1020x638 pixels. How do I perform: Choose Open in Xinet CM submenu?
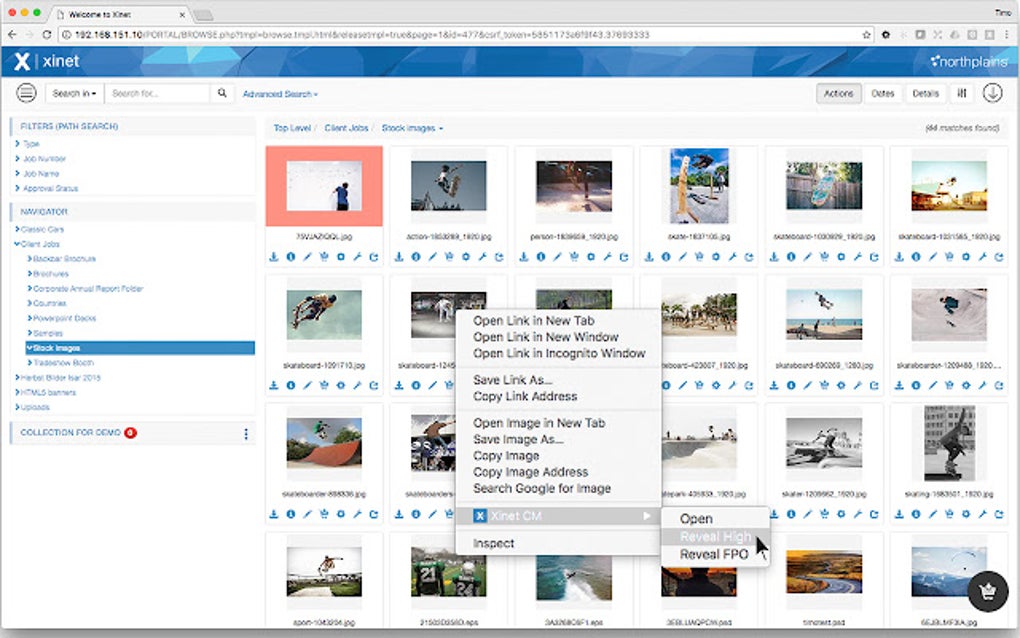click(696, 518)
